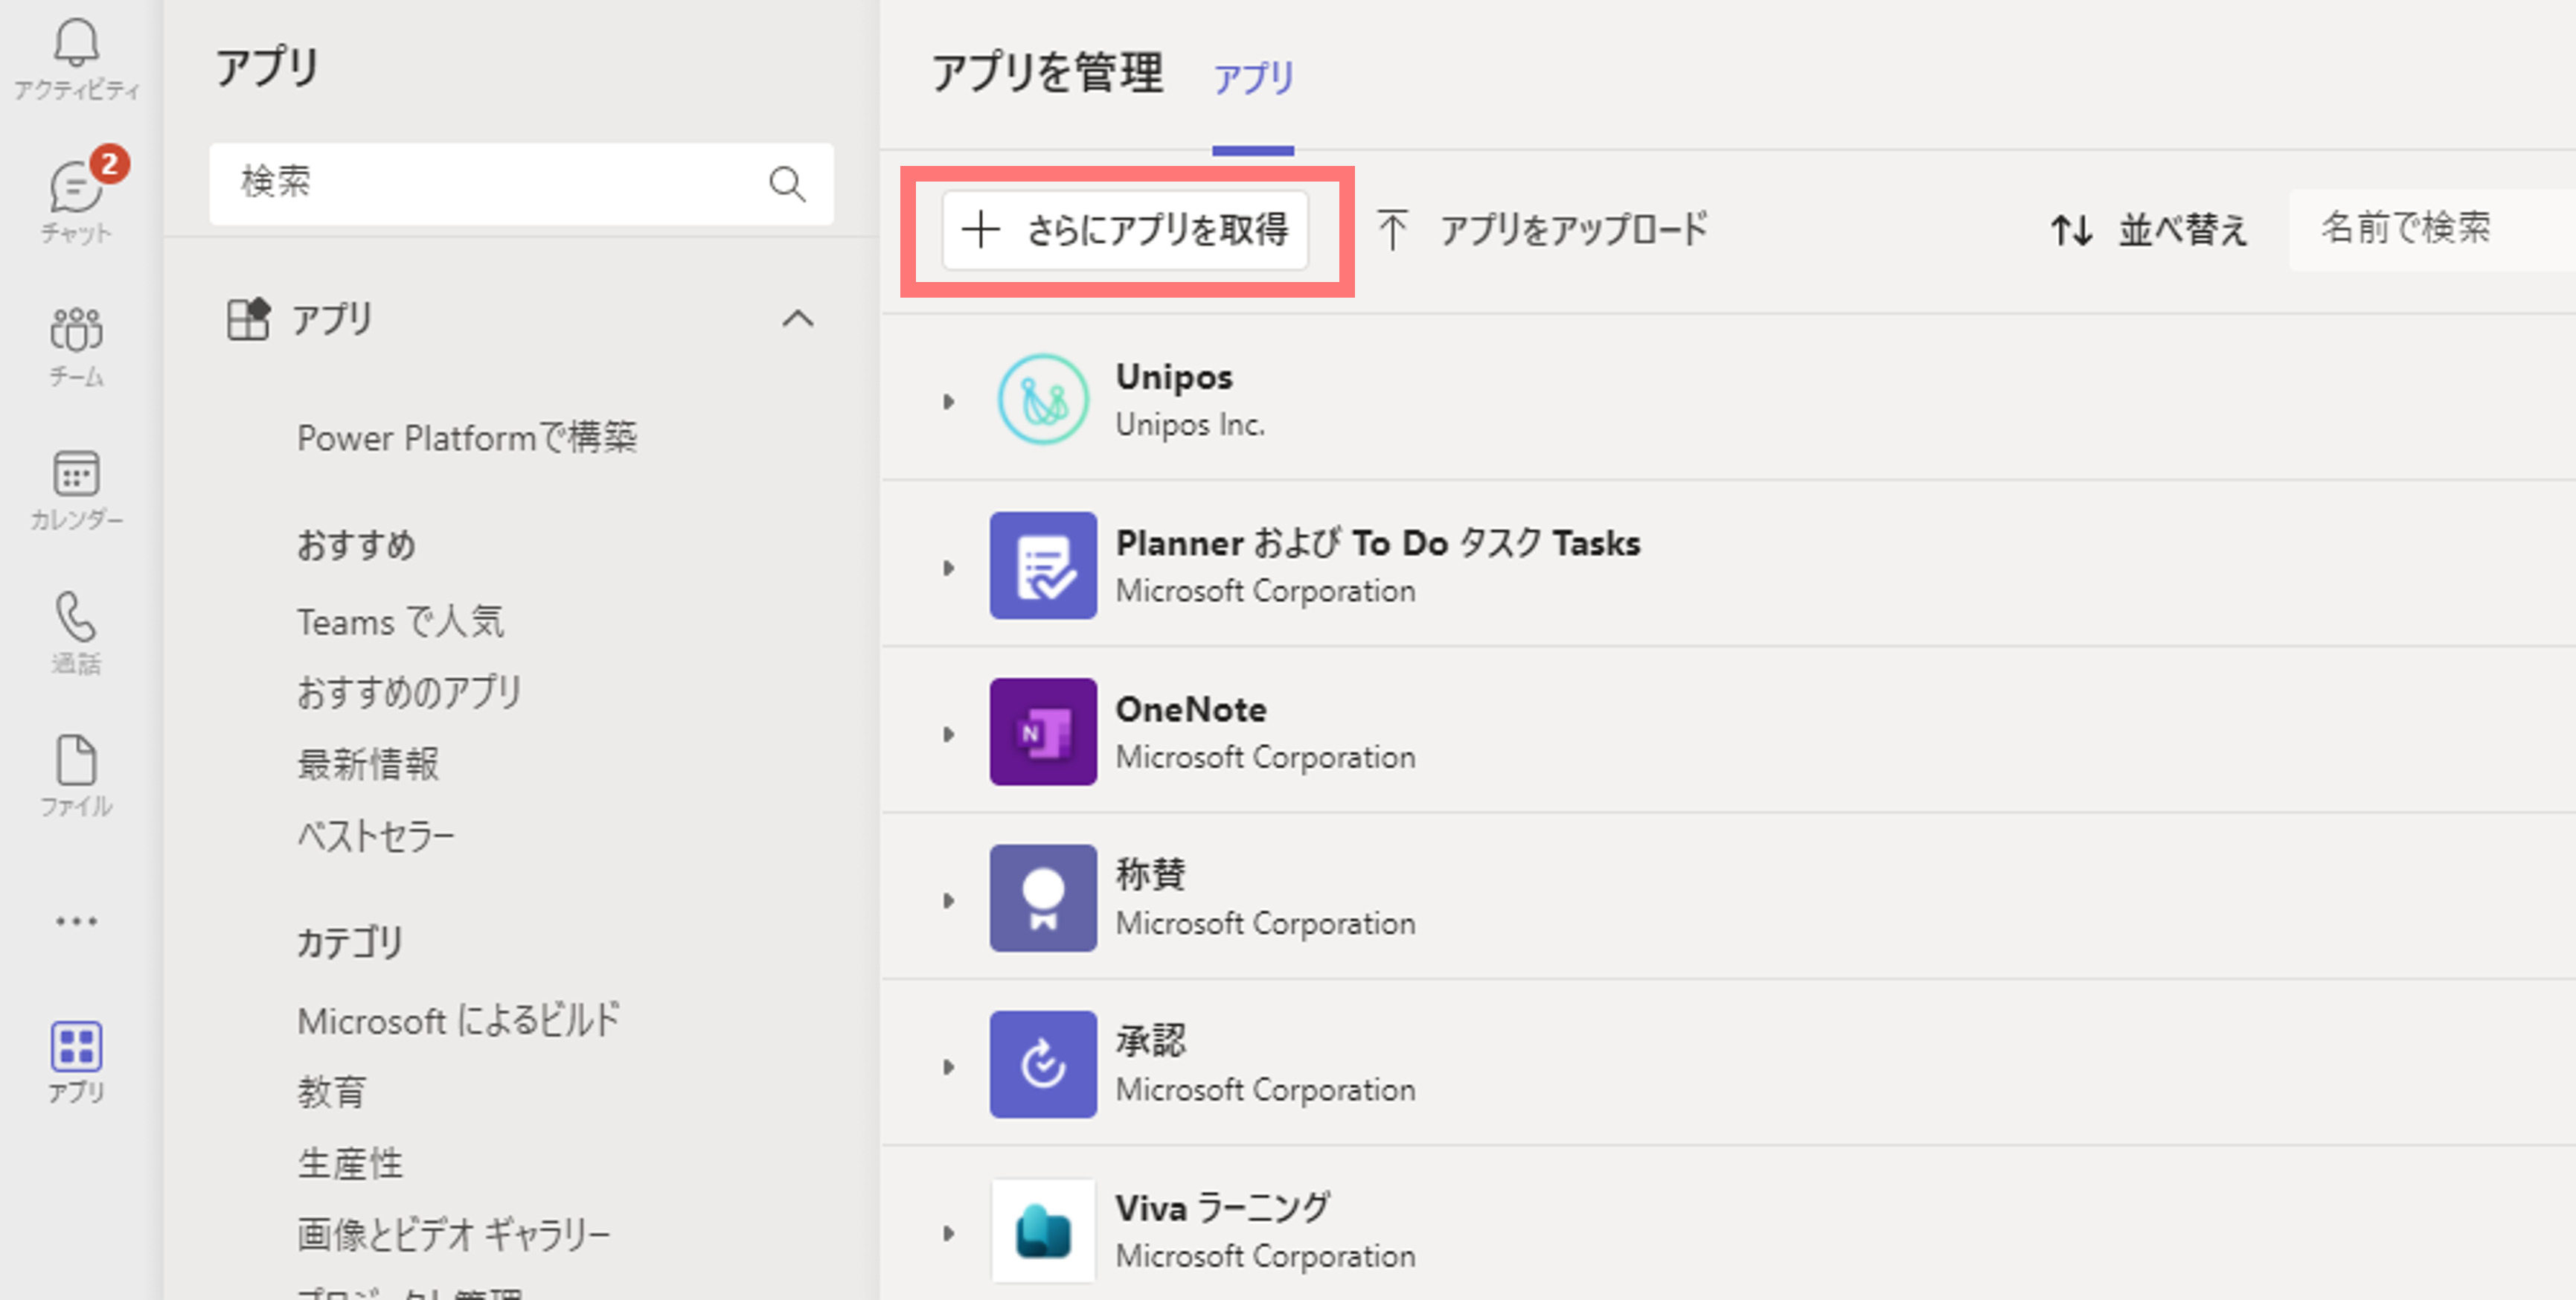Open 画像とビデオ ギャラリー category

(453, 1236)
